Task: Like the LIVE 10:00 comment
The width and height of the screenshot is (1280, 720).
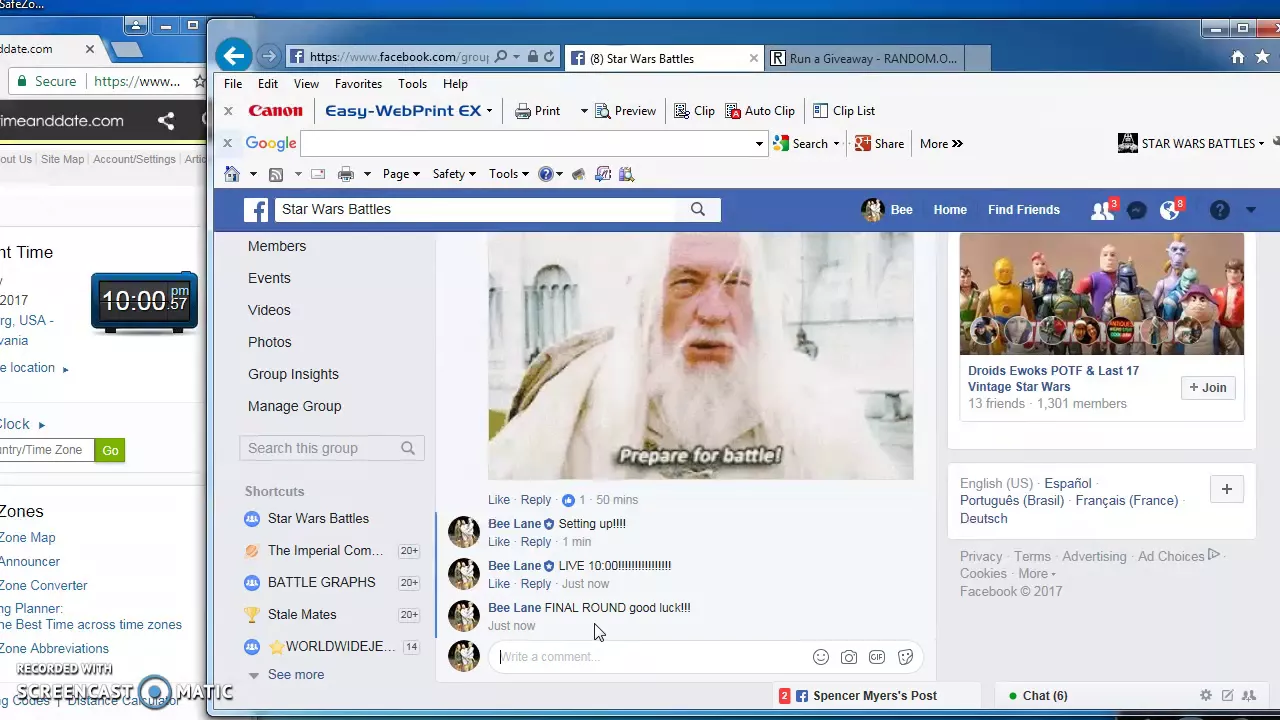Action: pyautogui.click(x=499, y=584)
